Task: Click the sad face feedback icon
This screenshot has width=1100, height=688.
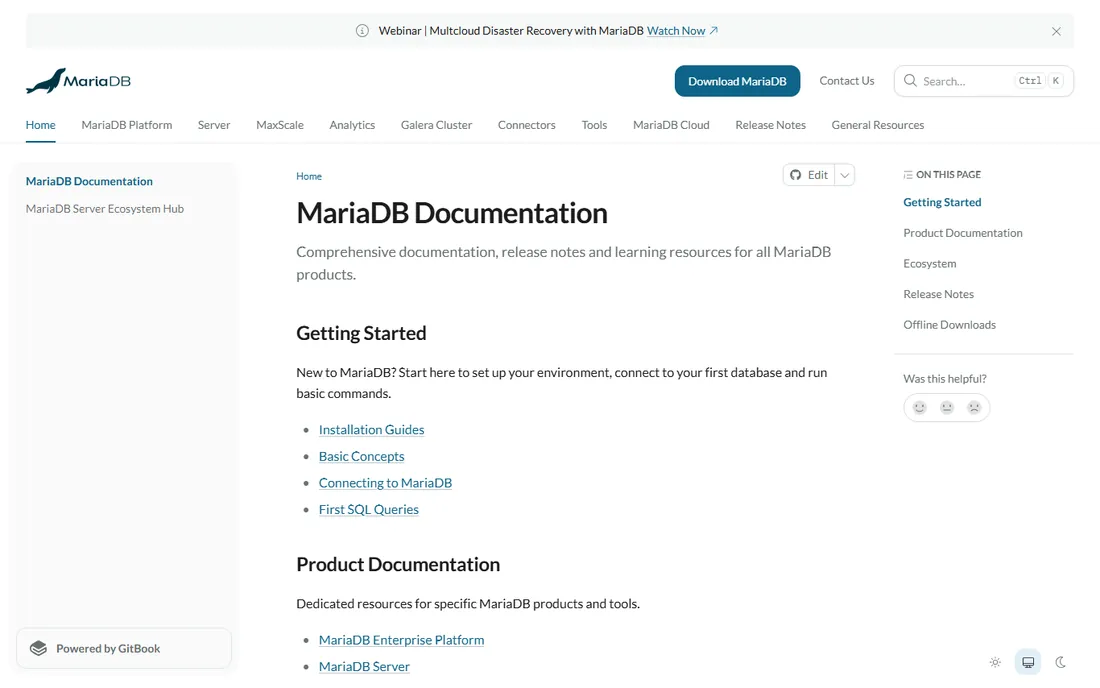Action: click(974, 407)
